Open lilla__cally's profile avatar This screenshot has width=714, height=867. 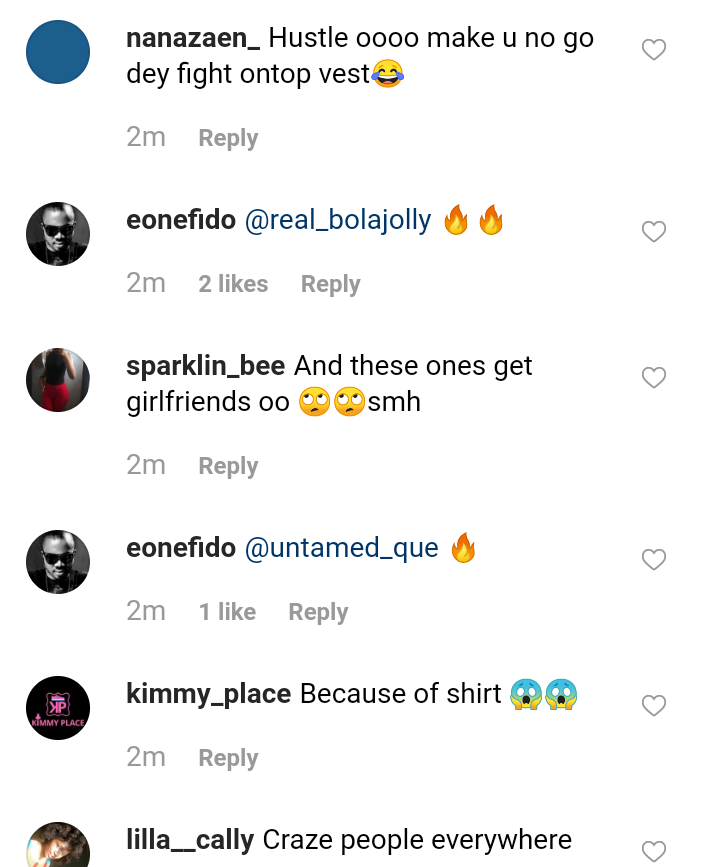(58, 845)
